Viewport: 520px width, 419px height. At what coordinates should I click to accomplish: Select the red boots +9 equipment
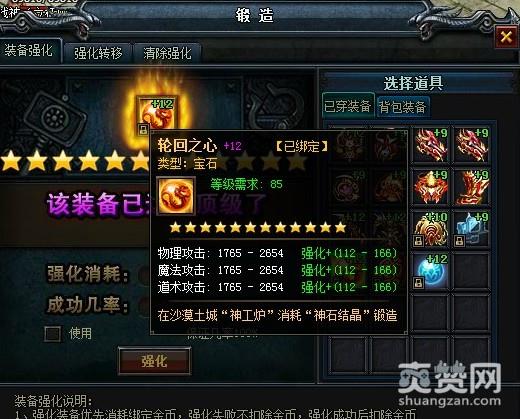471,187
